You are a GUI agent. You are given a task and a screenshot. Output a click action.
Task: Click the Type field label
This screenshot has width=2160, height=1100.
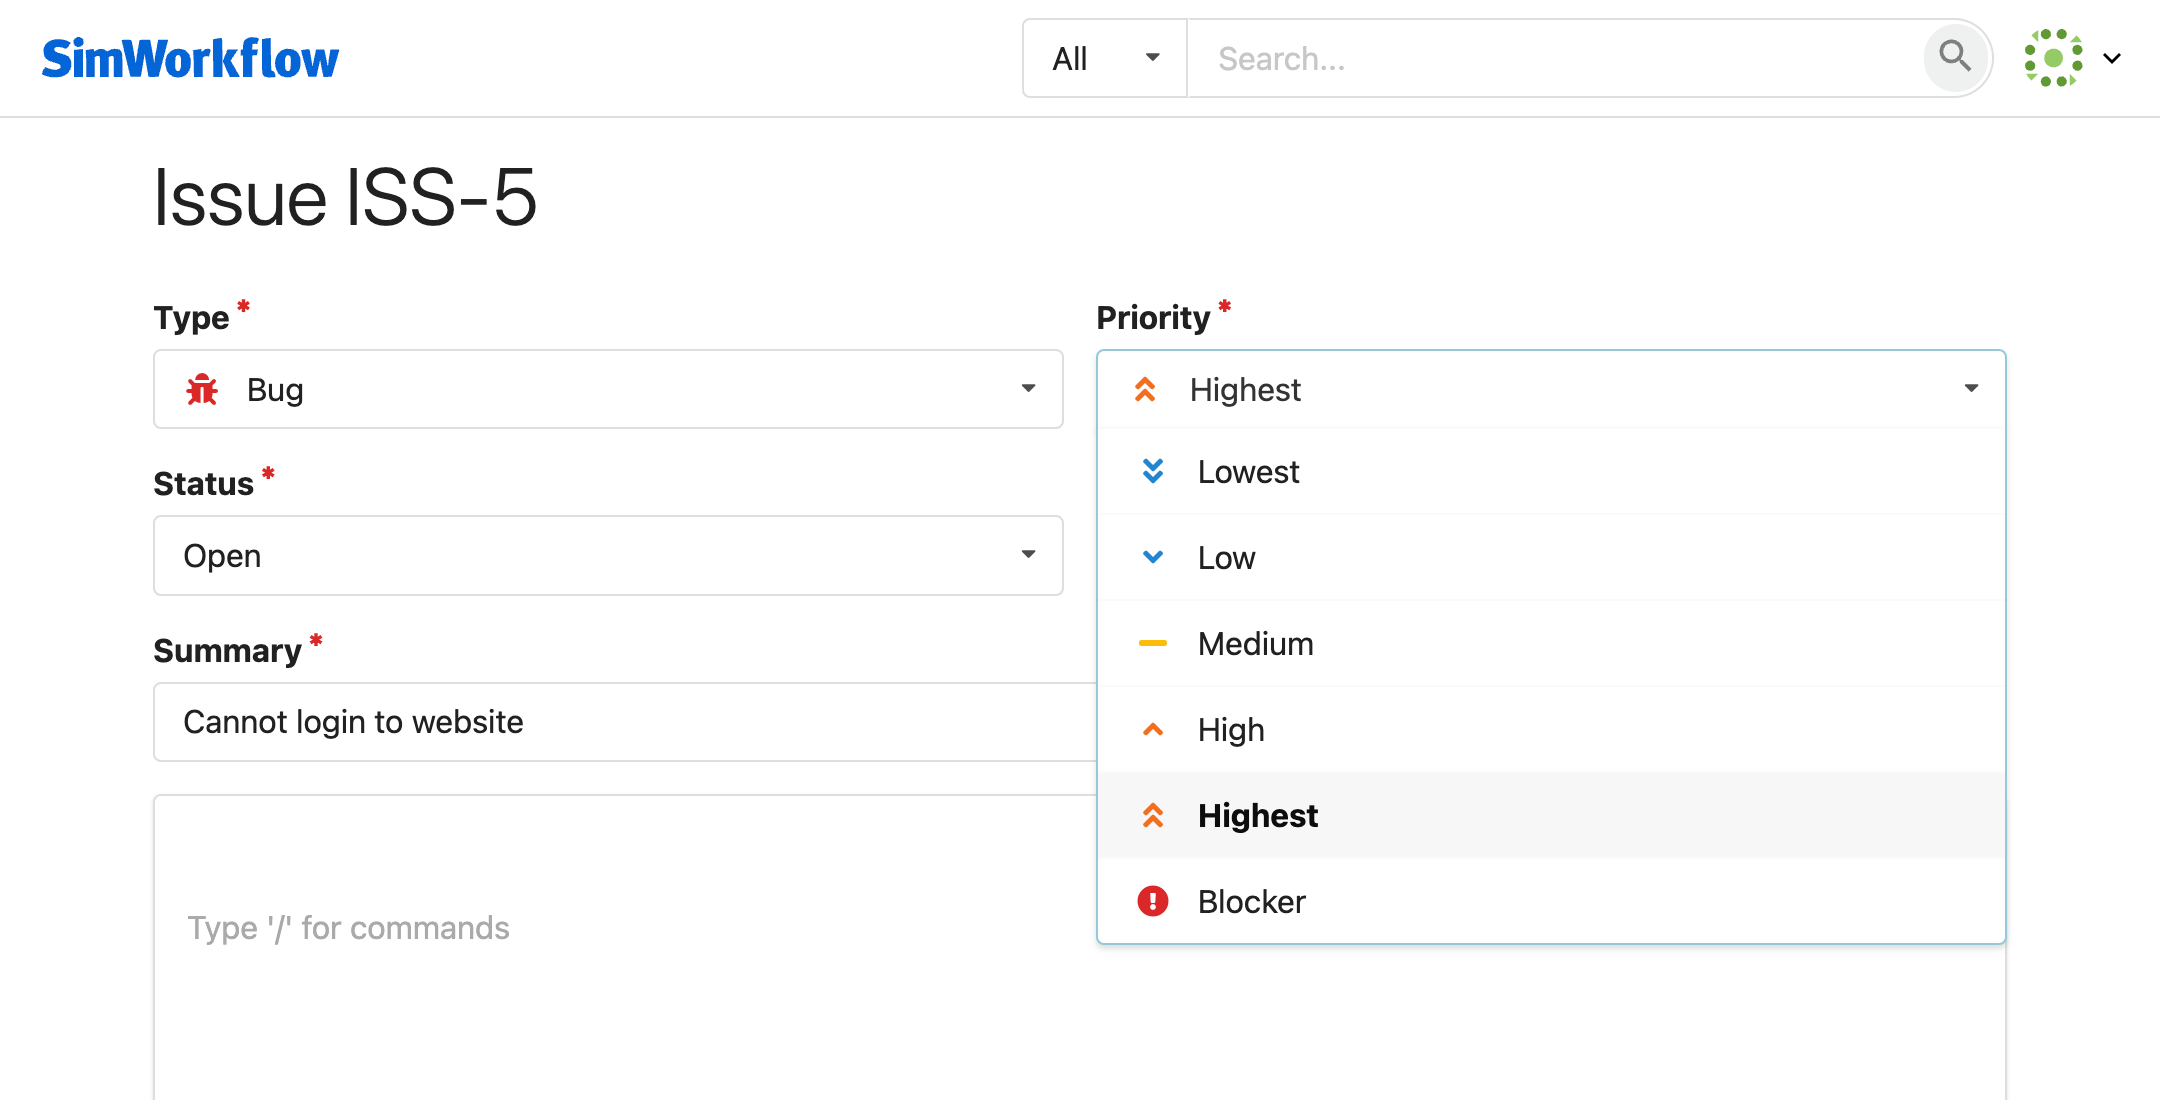(191, 317)
